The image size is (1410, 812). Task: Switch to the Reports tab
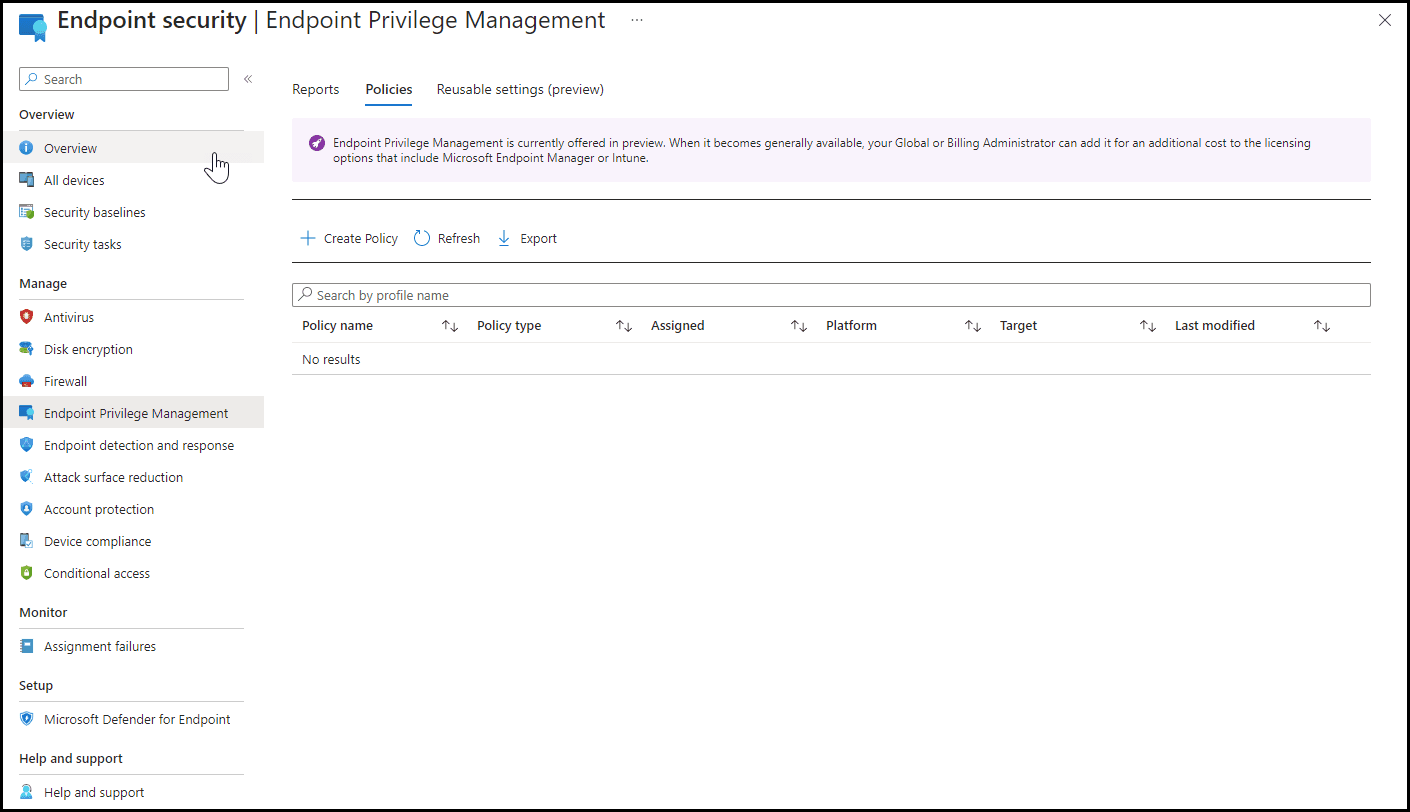[315, 89]
